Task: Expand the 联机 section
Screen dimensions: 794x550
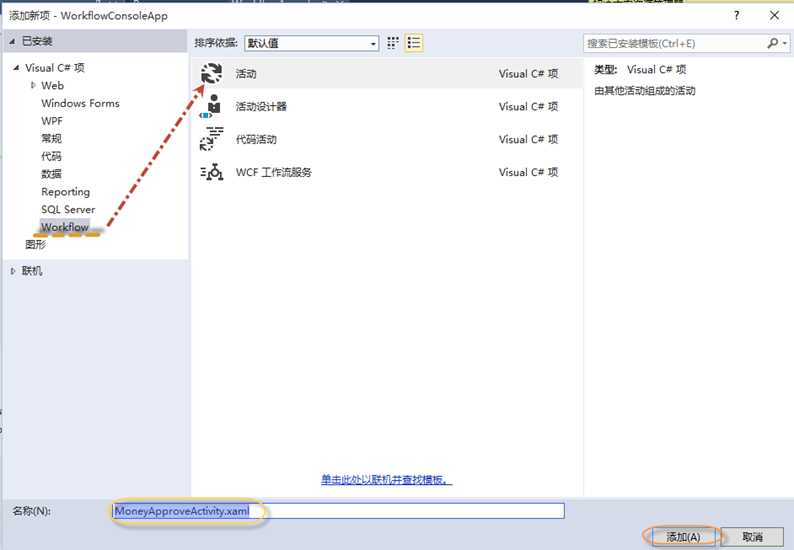Action: click(x=13, y=271)
